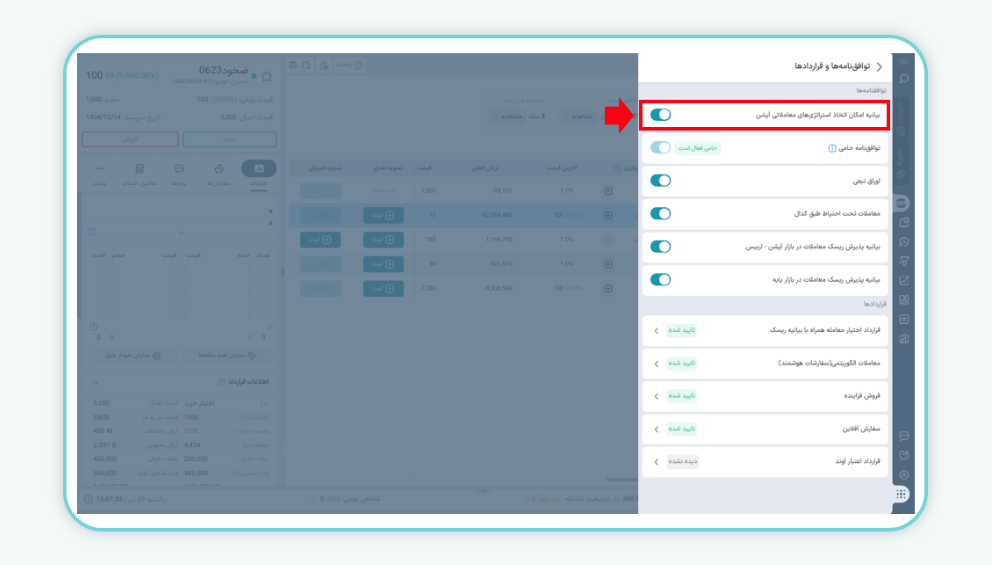Screen dimensions: 992x565
Task: Click the filter funnel icon in sidebar
Action: coord(904,261)
